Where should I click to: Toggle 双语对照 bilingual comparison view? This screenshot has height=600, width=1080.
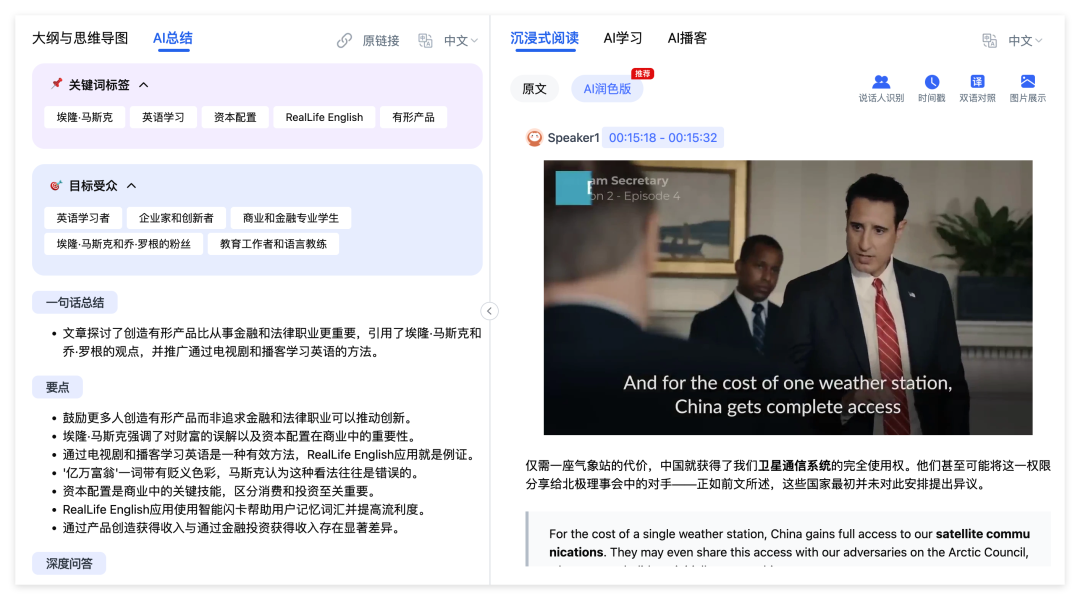pos(977,82)
